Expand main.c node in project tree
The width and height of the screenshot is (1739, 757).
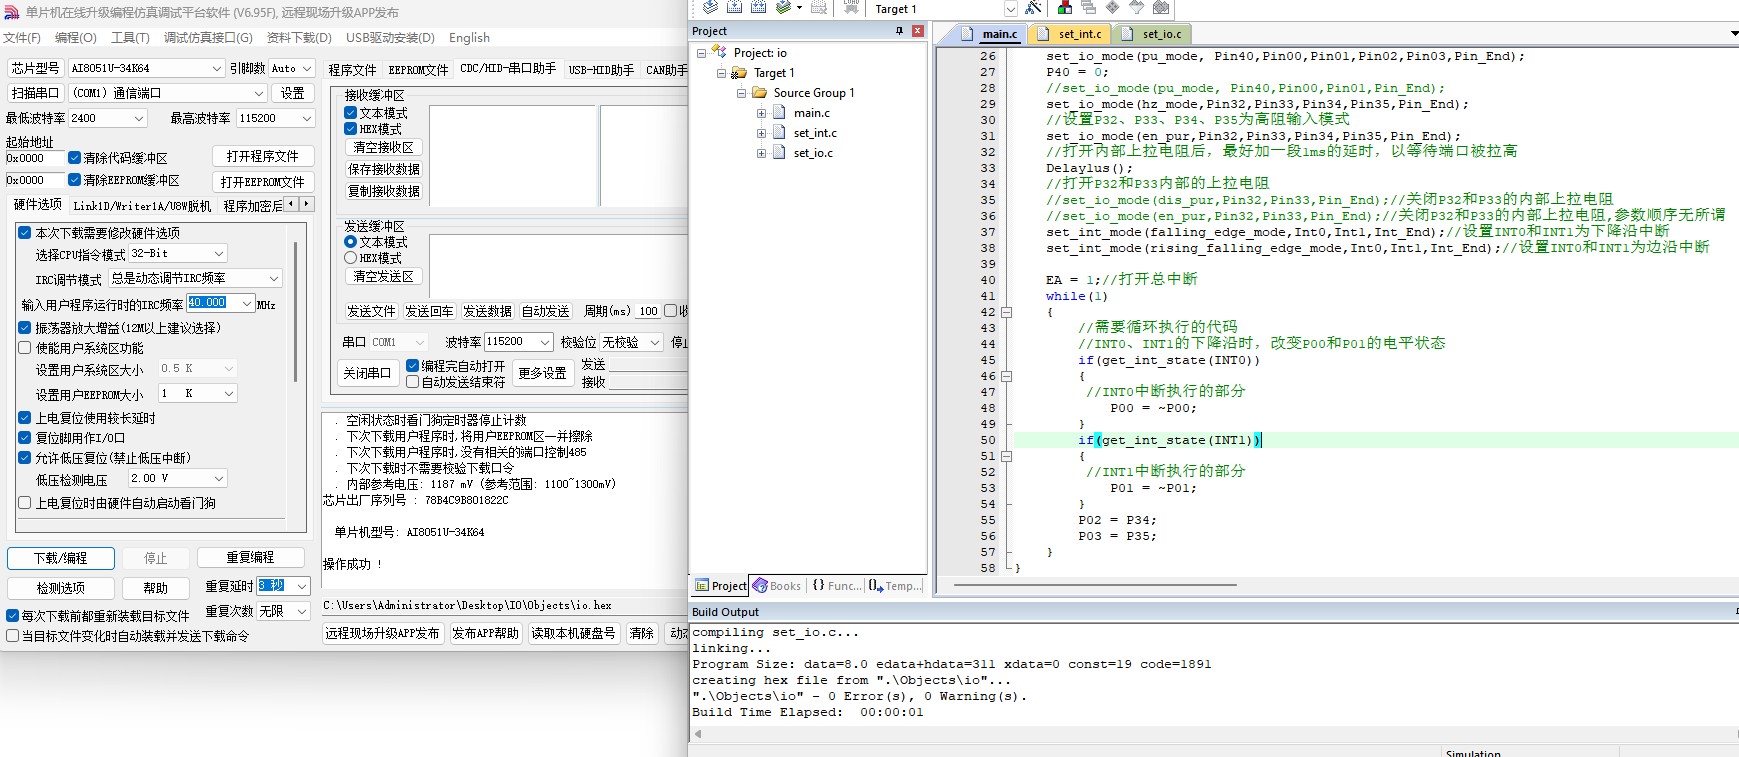click(761, 113)
